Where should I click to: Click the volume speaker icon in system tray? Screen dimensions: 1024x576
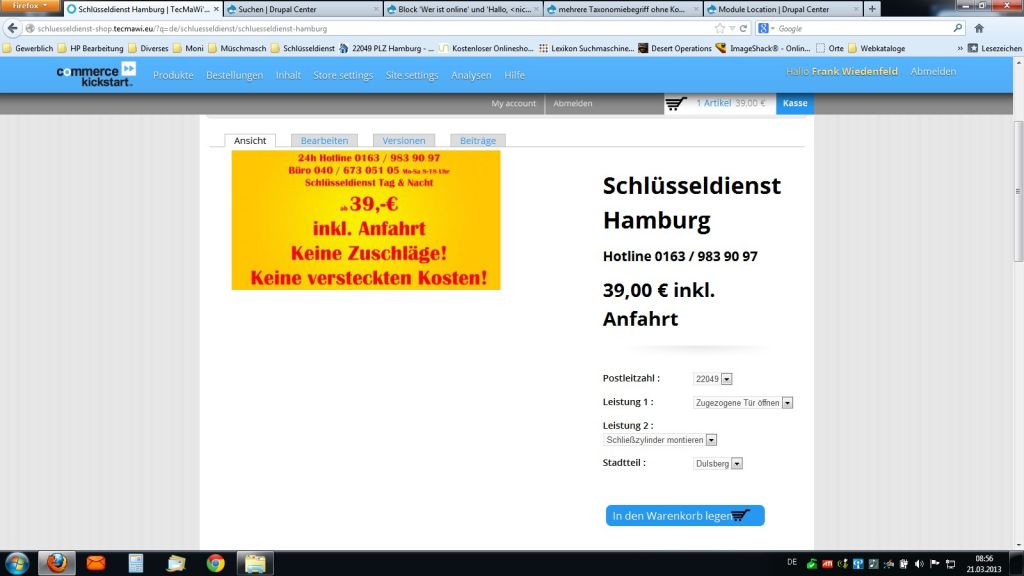point(918,563)
